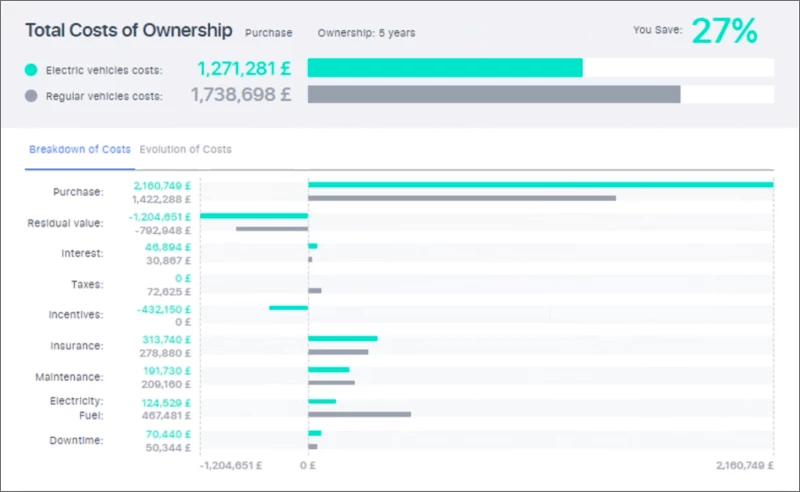
Task: Click the 2,160,749 £ electric purchase value
Action: 162,186
